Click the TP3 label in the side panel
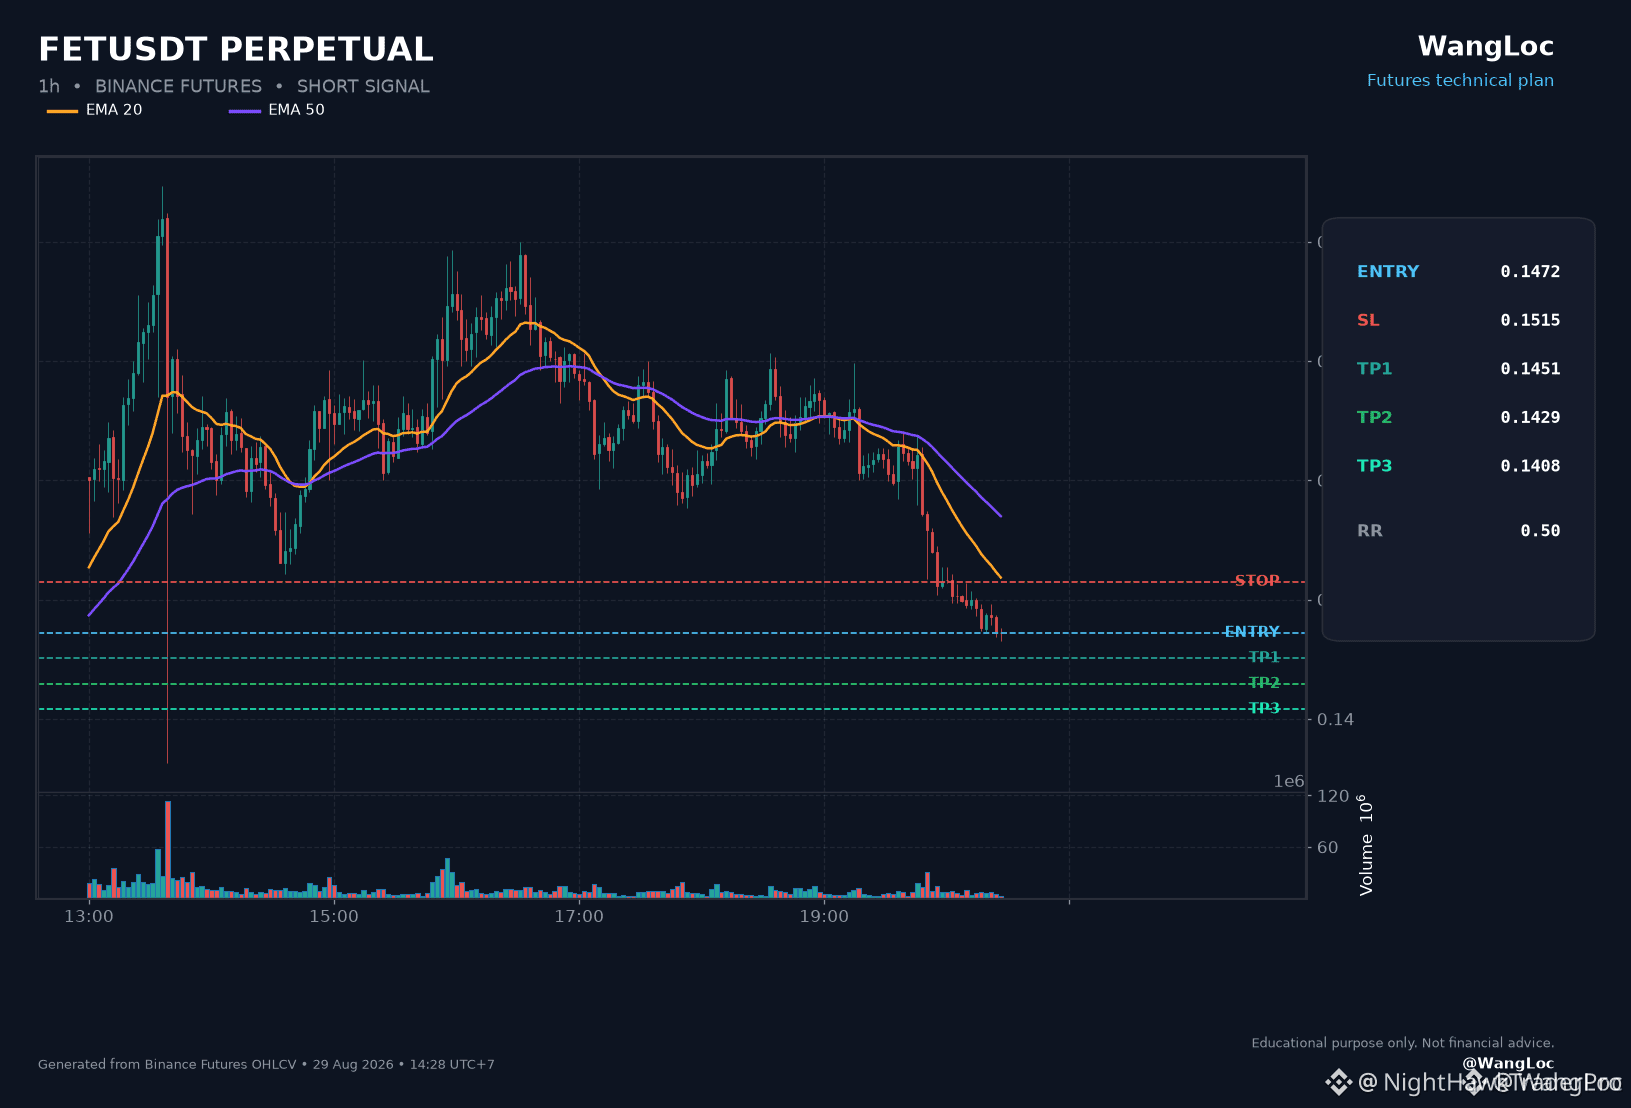The image size is (1631, 1108). 1375,466
